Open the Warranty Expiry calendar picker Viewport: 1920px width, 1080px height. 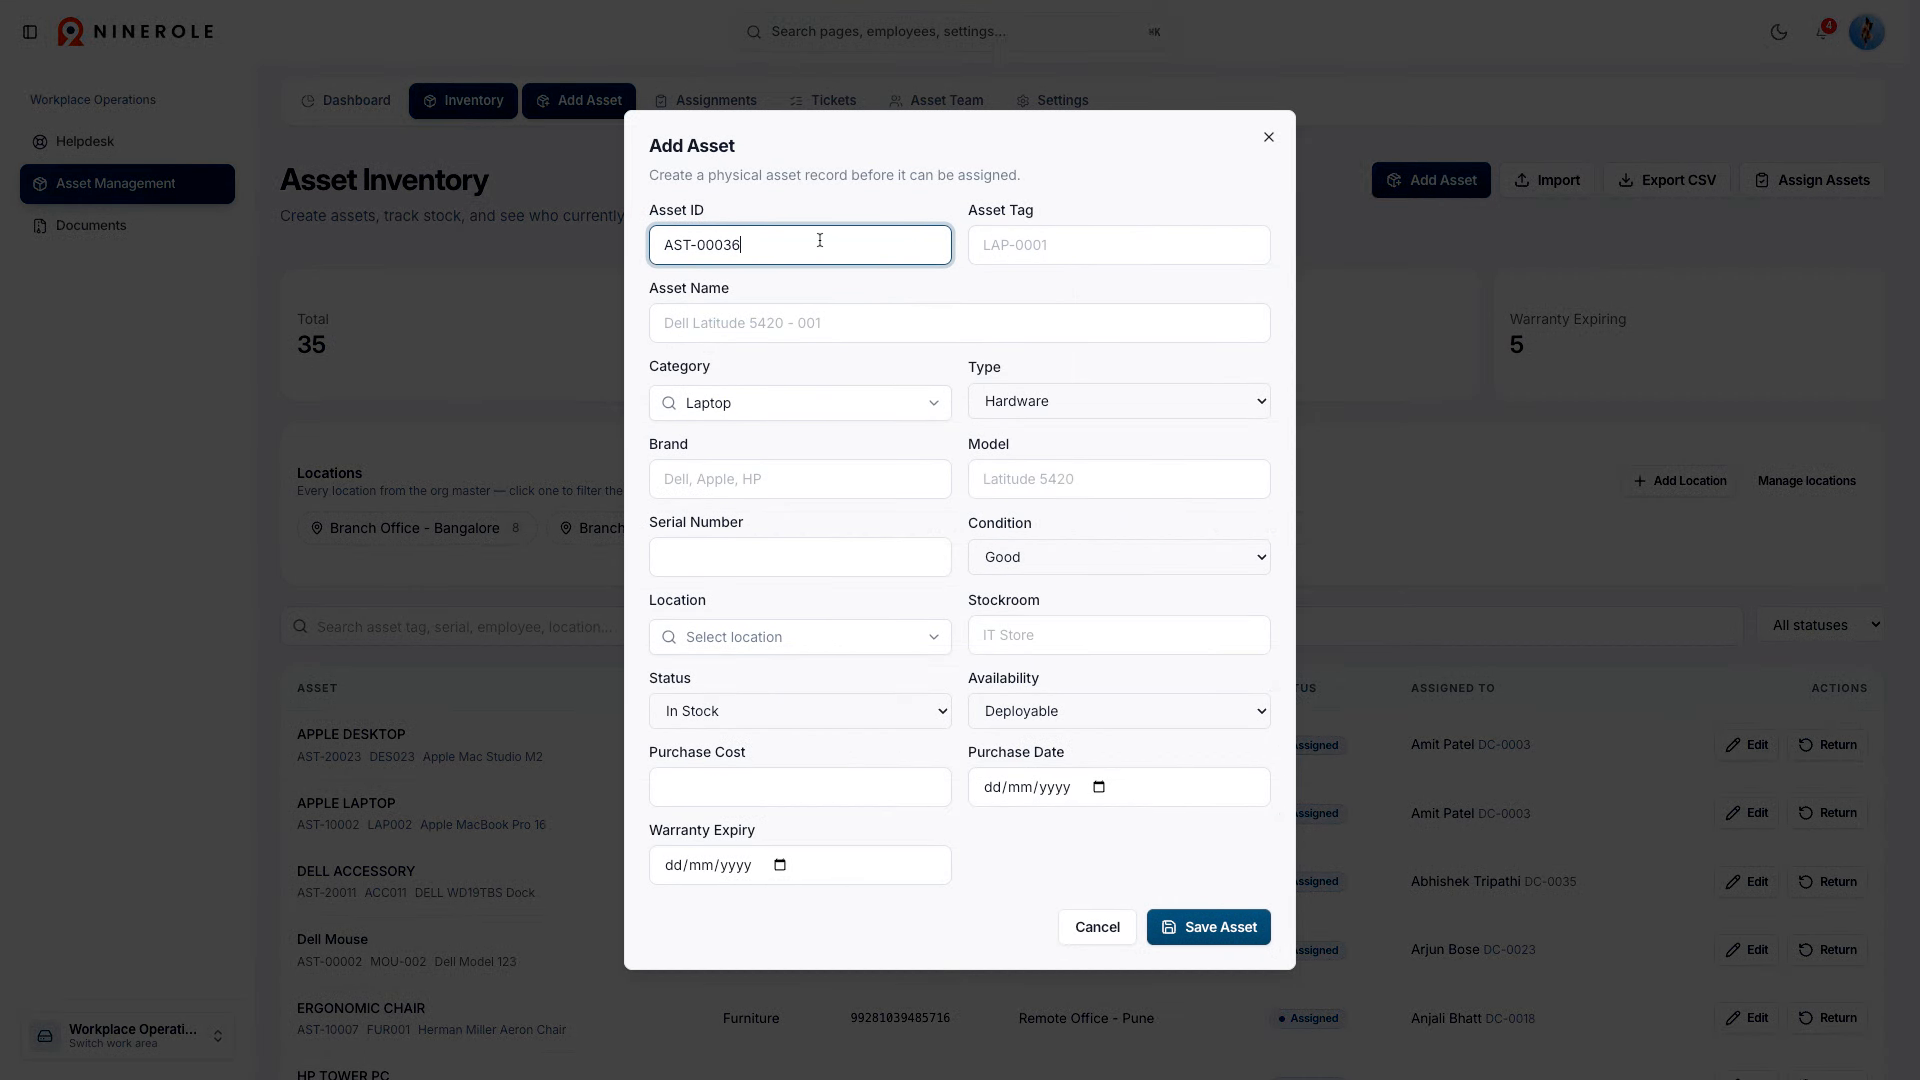point(781,865)
